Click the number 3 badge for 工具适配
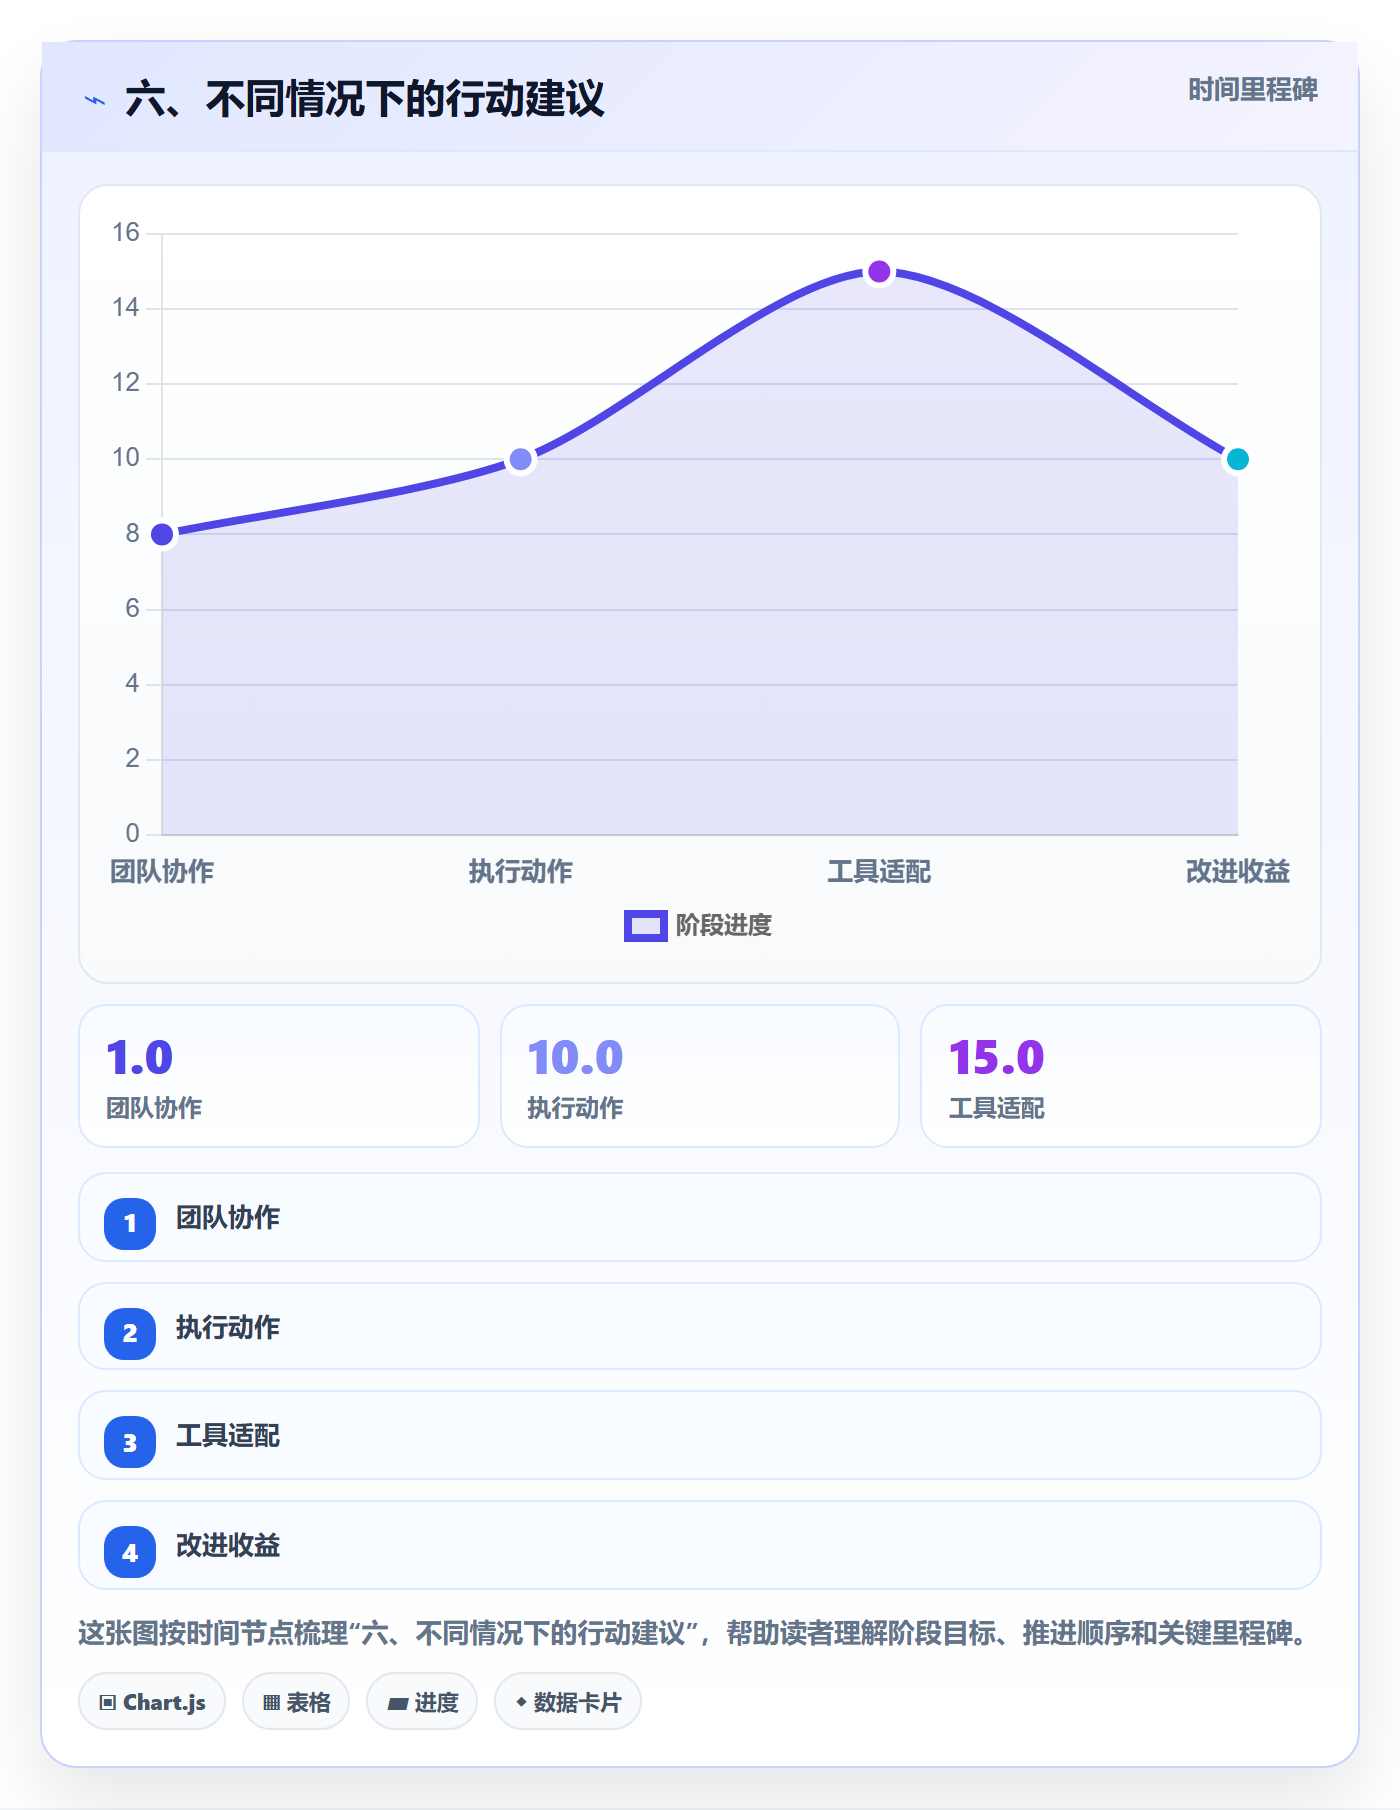Image resolution: width=1400 pixels, height=1810 pixels. coord(130,1442)
